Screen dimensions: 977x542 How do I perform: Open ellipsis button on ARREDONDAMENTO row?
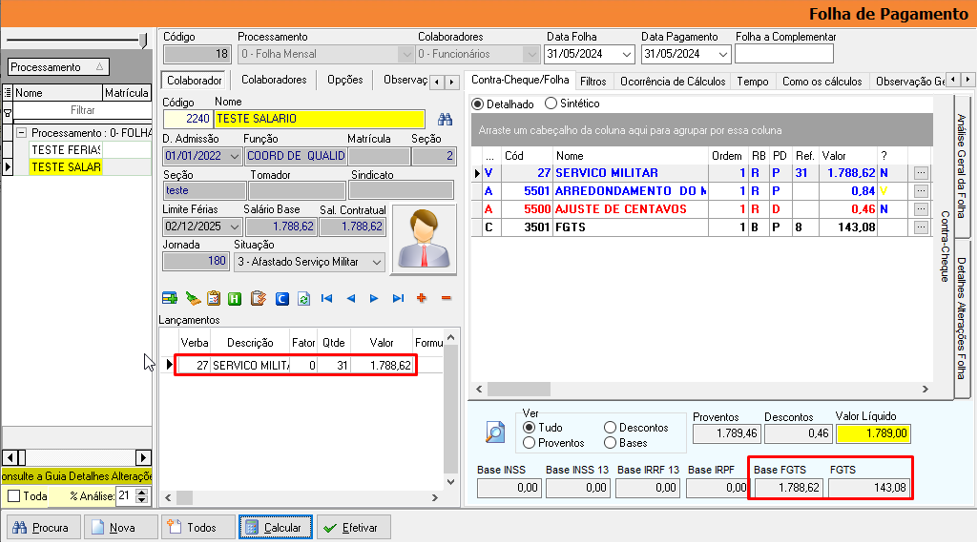coord(921,191)
